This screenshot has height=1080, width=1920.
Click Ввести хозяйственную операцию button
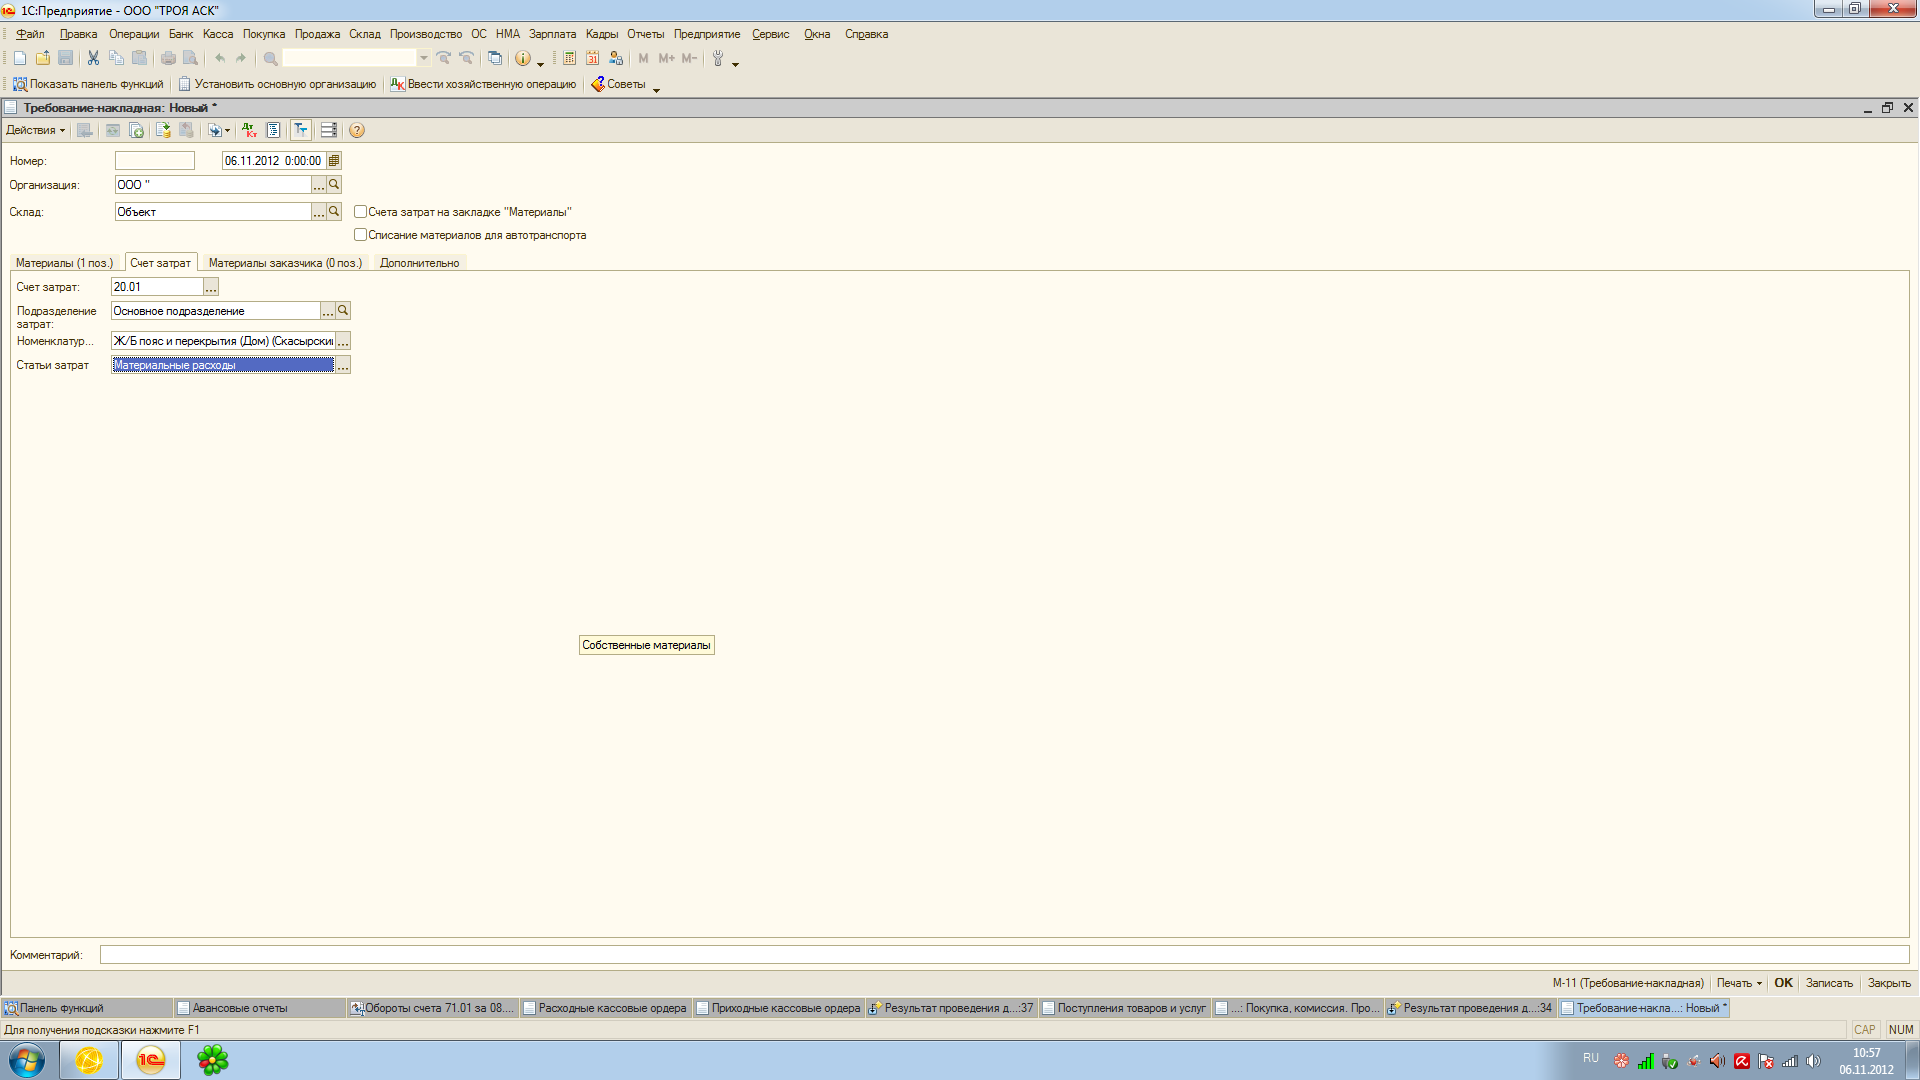click(483, 84)
